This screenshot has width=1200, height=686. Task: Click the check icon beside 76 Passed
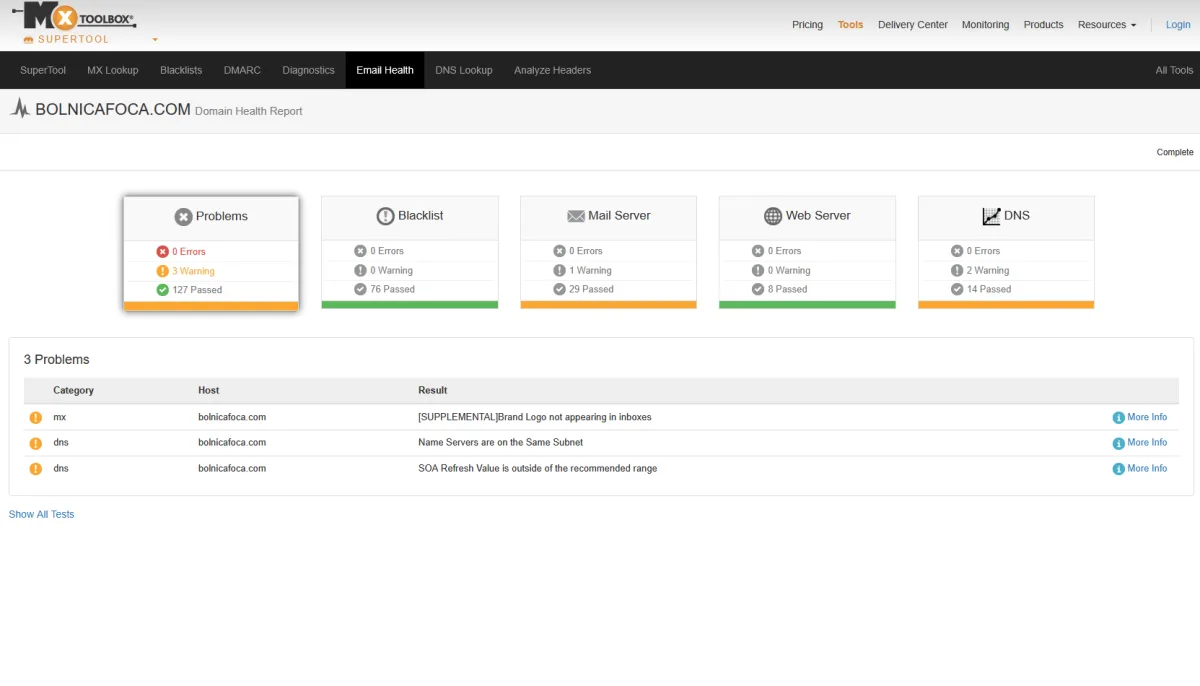pos(361,289)
